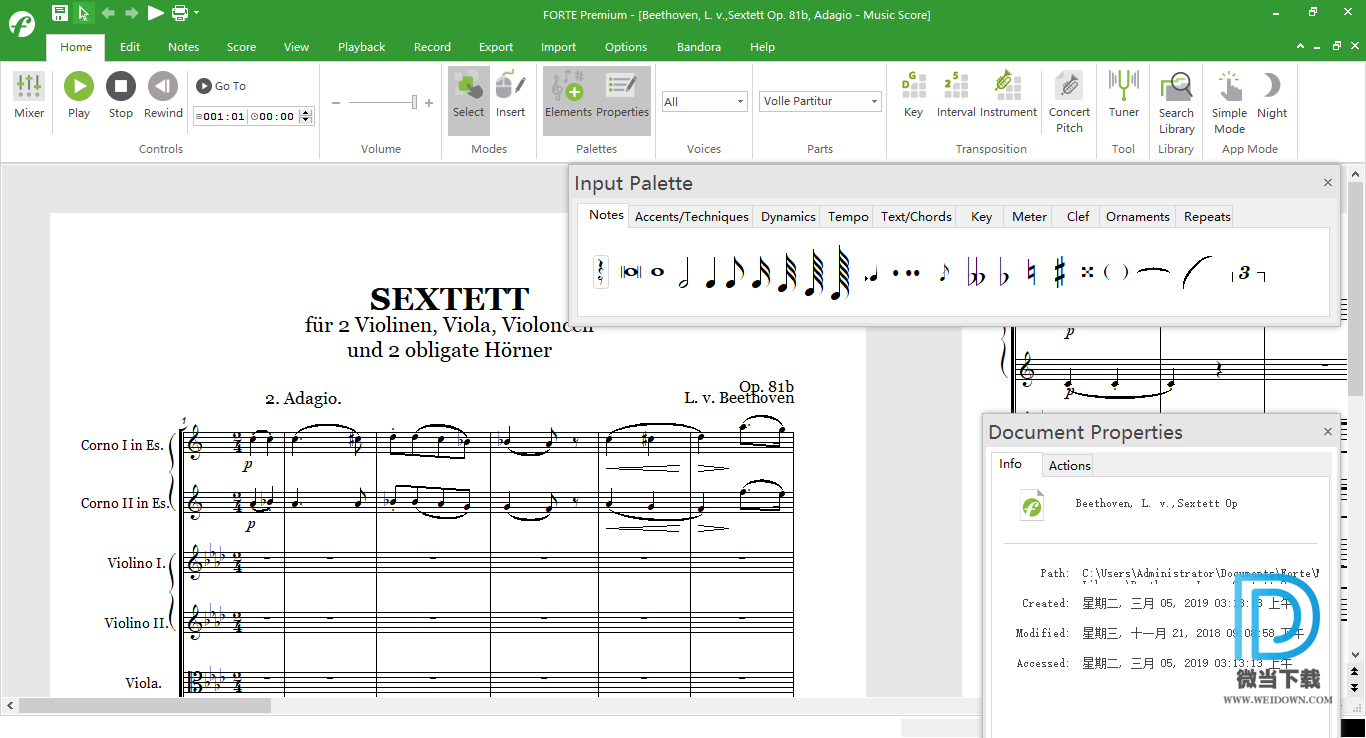
Task: Switch to Simple Mode
Action: pyautogui.click(x=1229, y=102)
